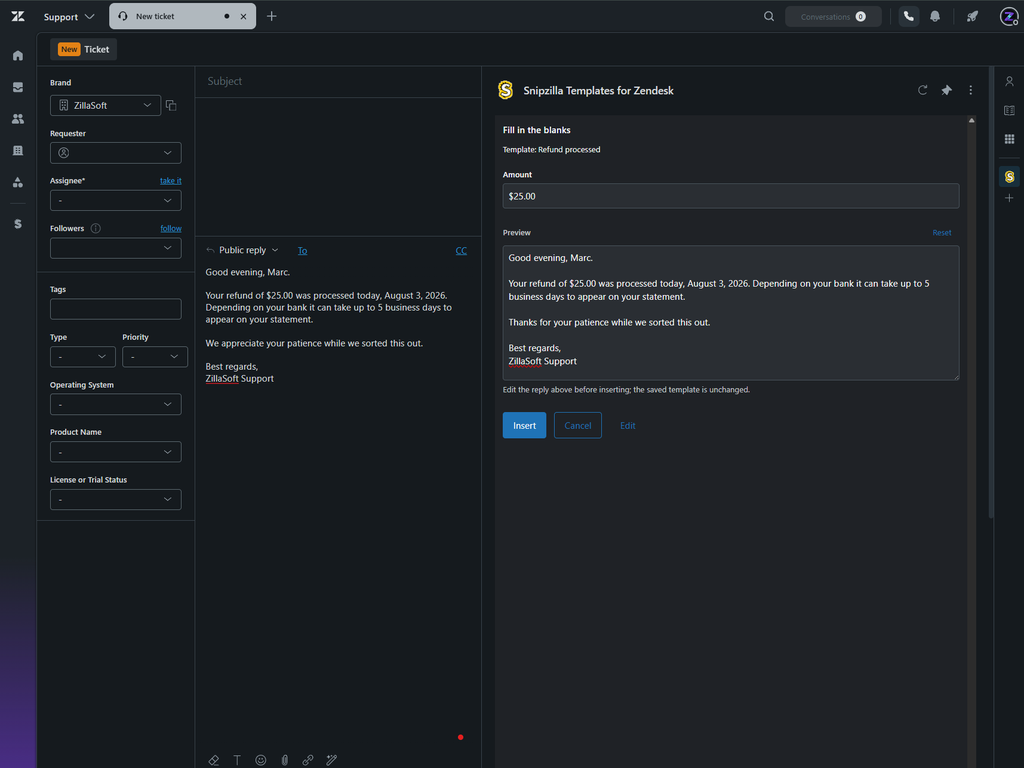1024x768 pixels.
Task: Click copy icon next to Brand
Action: tap(171, 105)
